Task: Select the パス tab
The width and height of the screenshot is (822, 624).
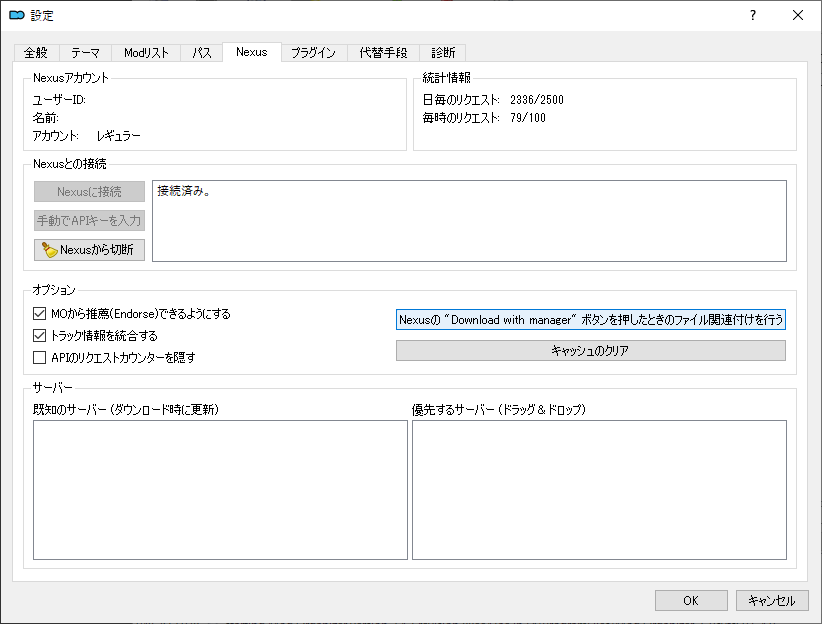Action: [x=201, y=53]
